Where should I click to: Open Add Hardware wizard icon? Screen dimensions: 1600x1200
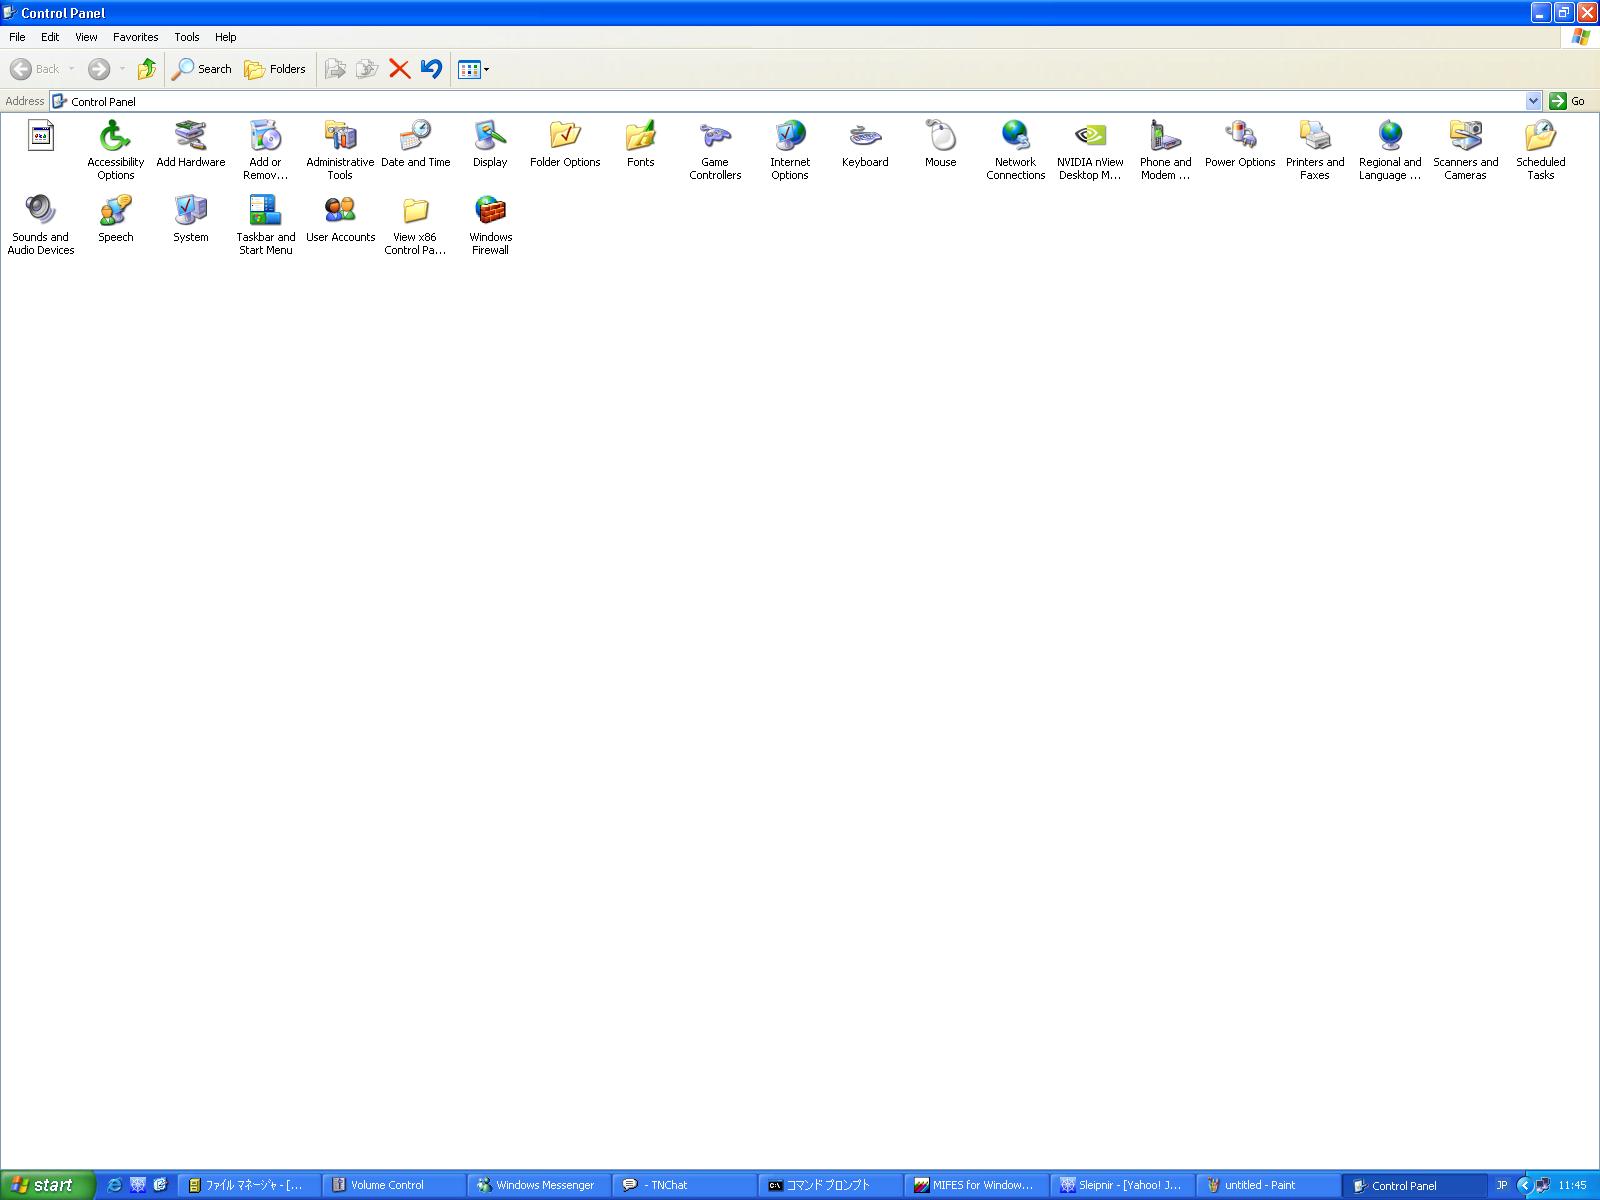pyautogui.click(x=190, y=137)
